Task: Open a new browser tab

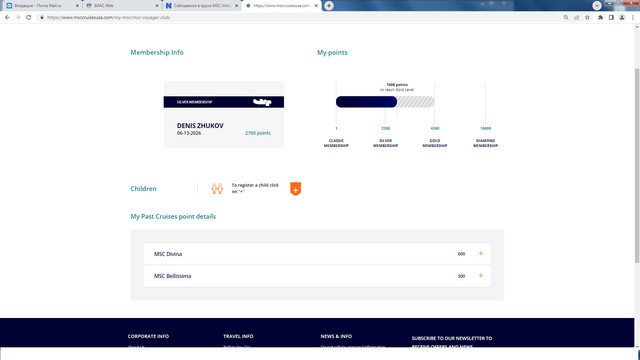Action: [x=329, y=6]
